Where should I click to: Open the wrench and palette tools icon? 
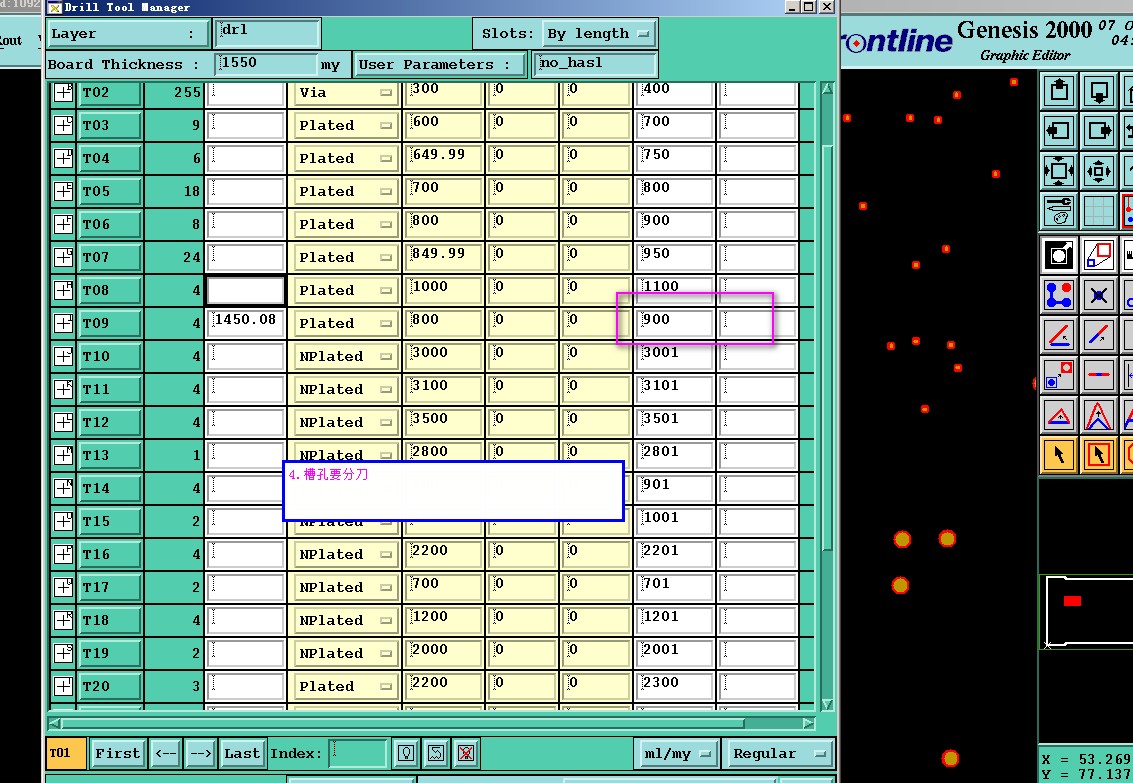tap(1059, 211)
